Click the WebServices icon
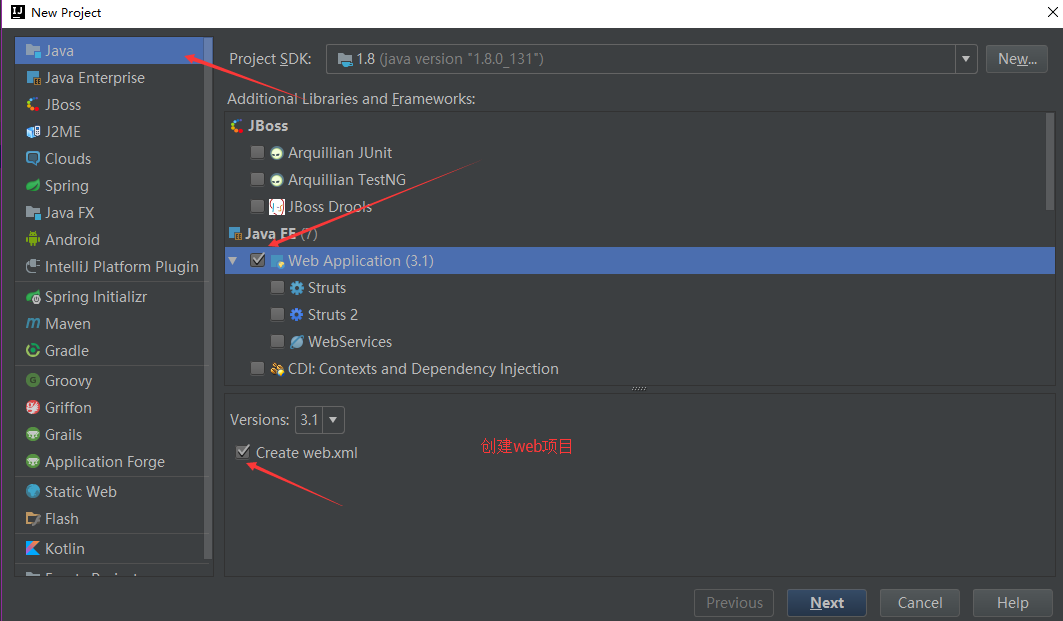The image size is (1063, 621). tap(296, 342)
